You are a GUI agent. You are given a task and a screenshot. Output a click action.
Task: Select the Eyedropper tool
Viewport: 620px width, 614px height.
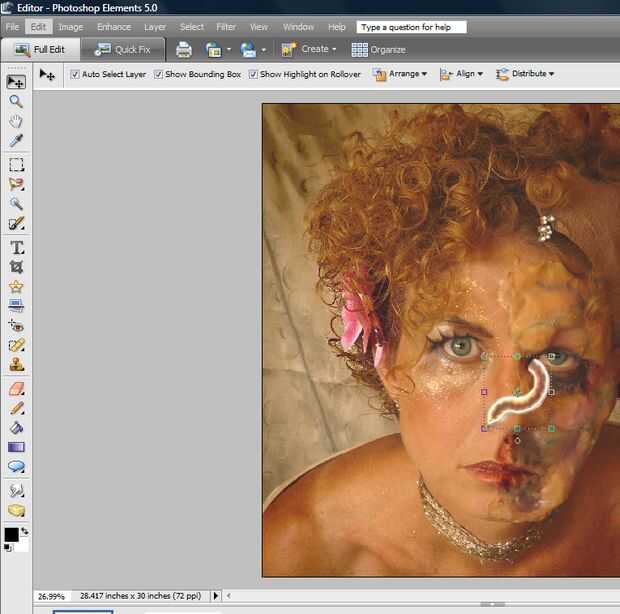coord(16,140)
